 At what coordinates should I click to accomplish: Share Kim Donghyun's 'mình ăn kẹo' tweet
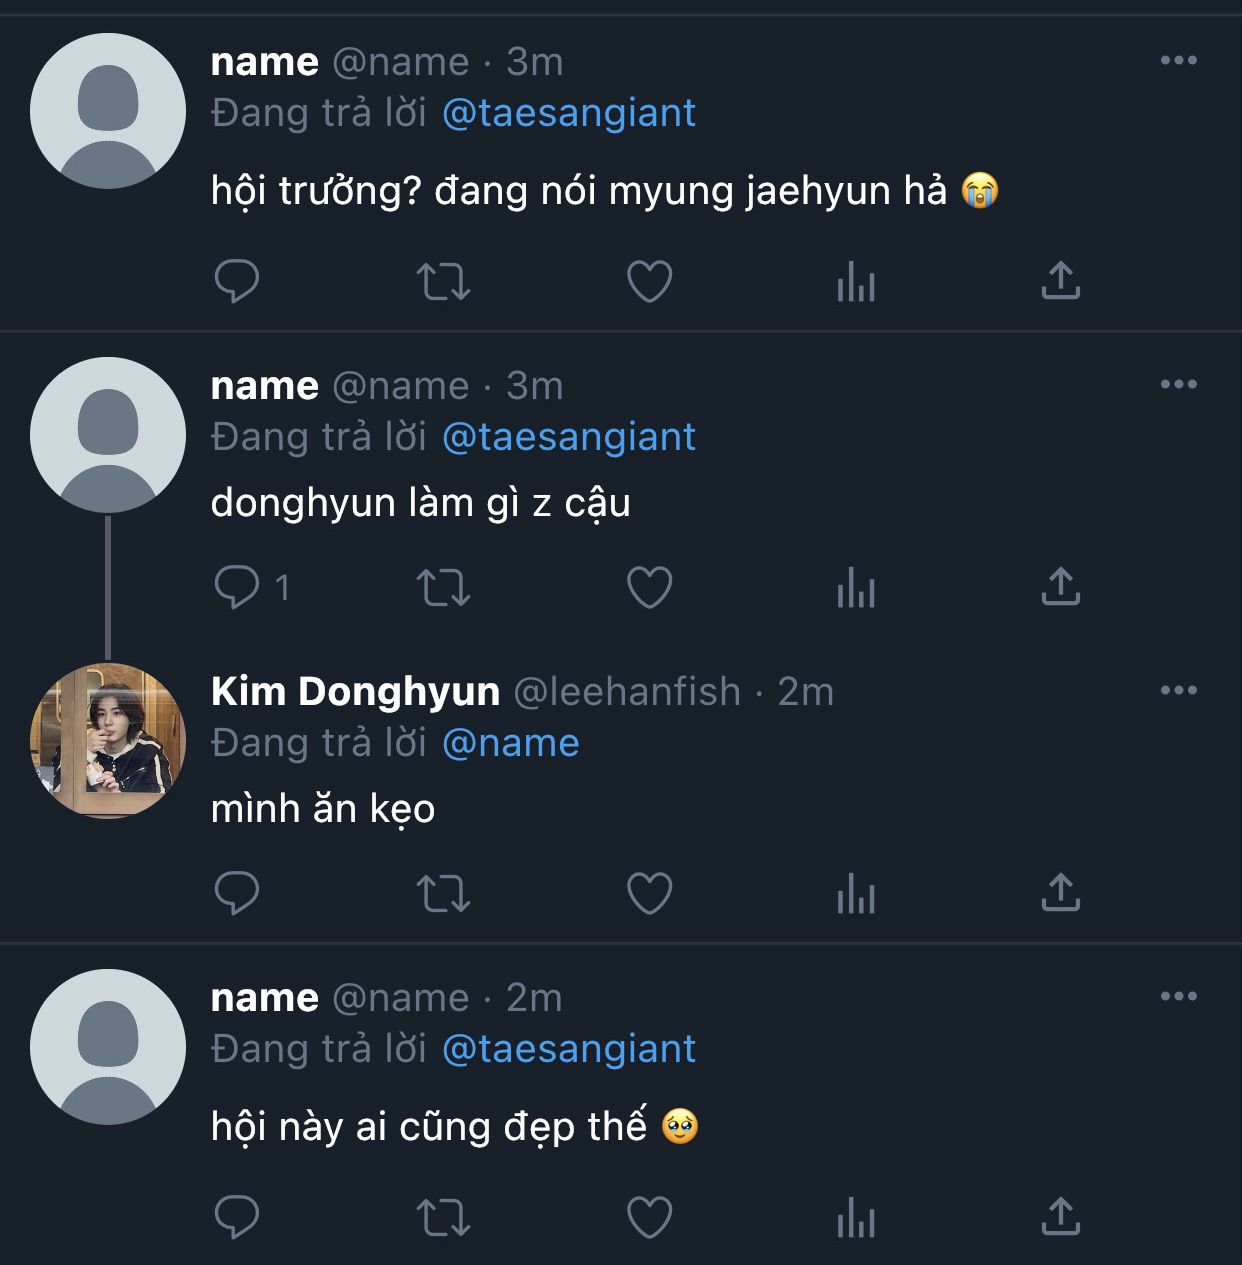[x=1060, y=893]
